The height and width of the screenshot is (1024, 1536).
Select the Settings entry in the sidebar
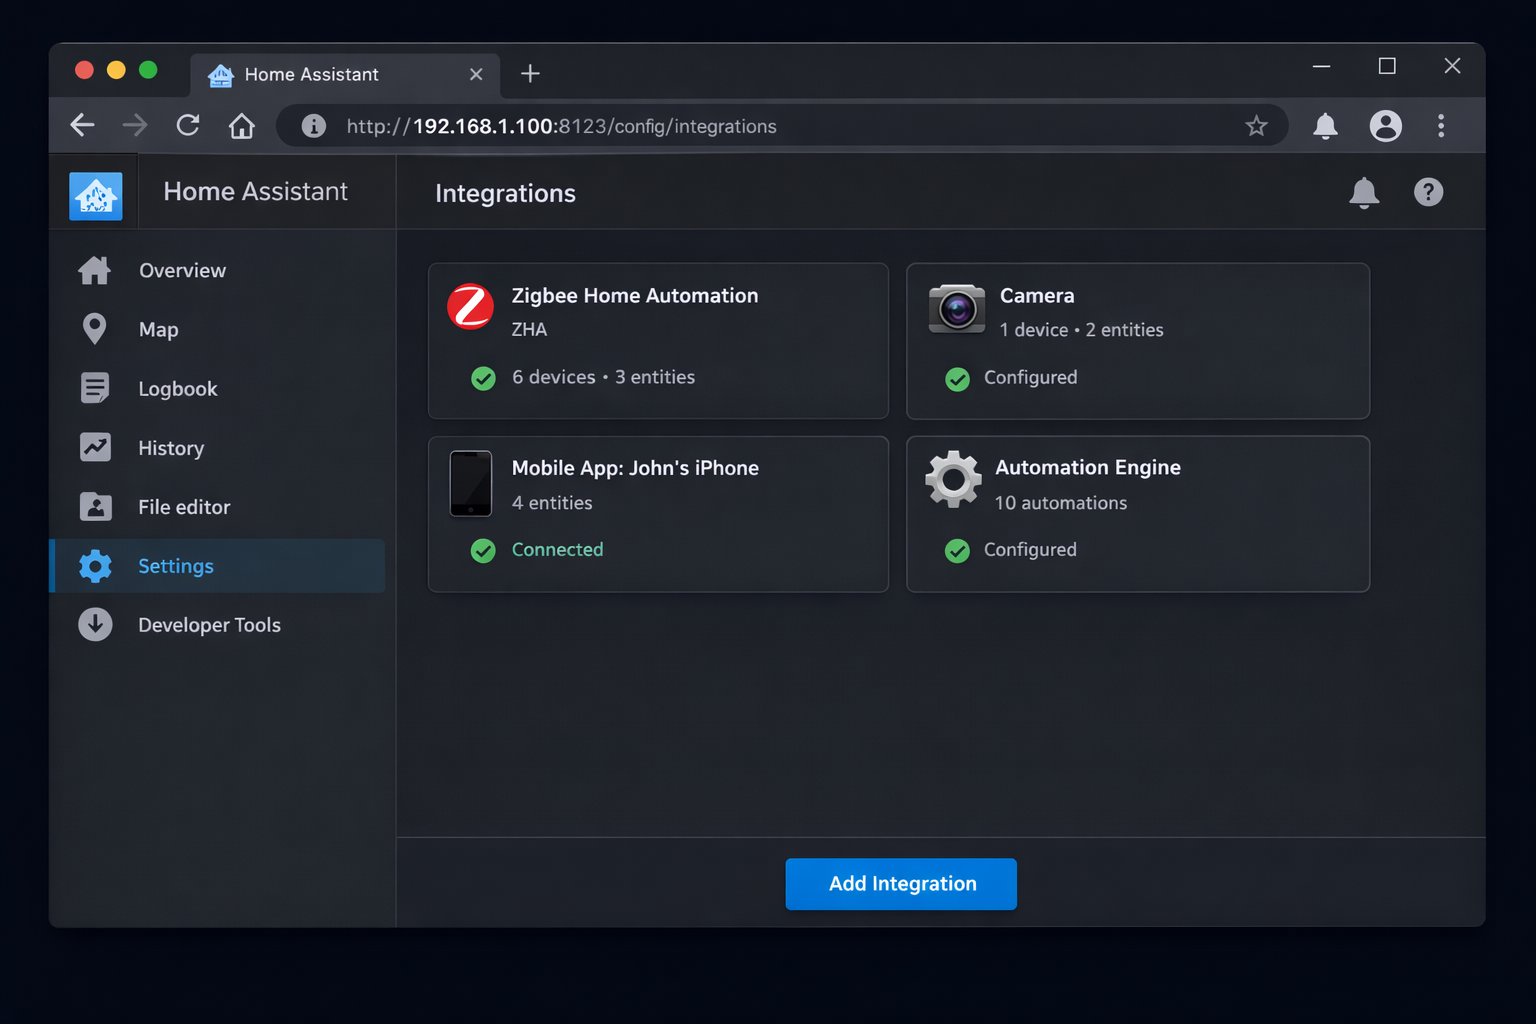click(x=175, y=566)
